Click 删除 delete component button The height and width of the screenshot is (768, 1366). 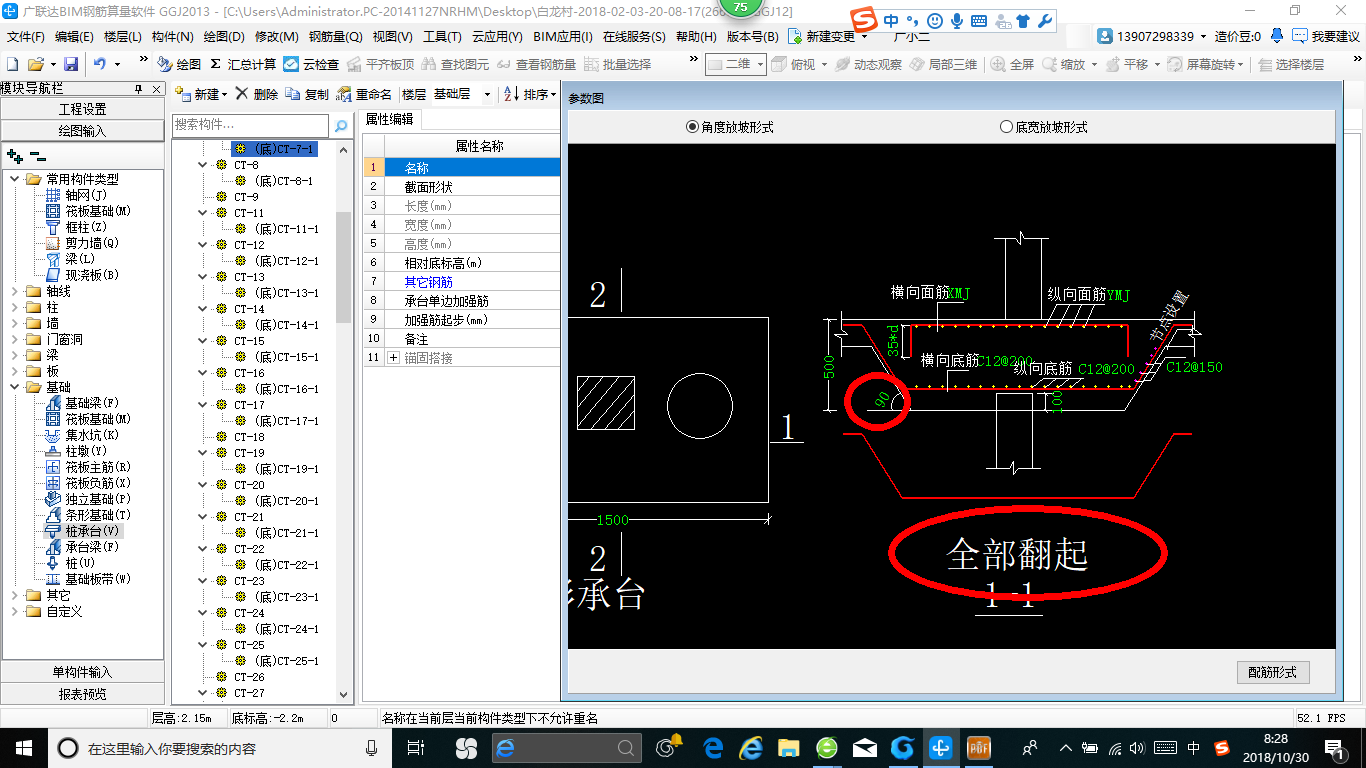257,94
